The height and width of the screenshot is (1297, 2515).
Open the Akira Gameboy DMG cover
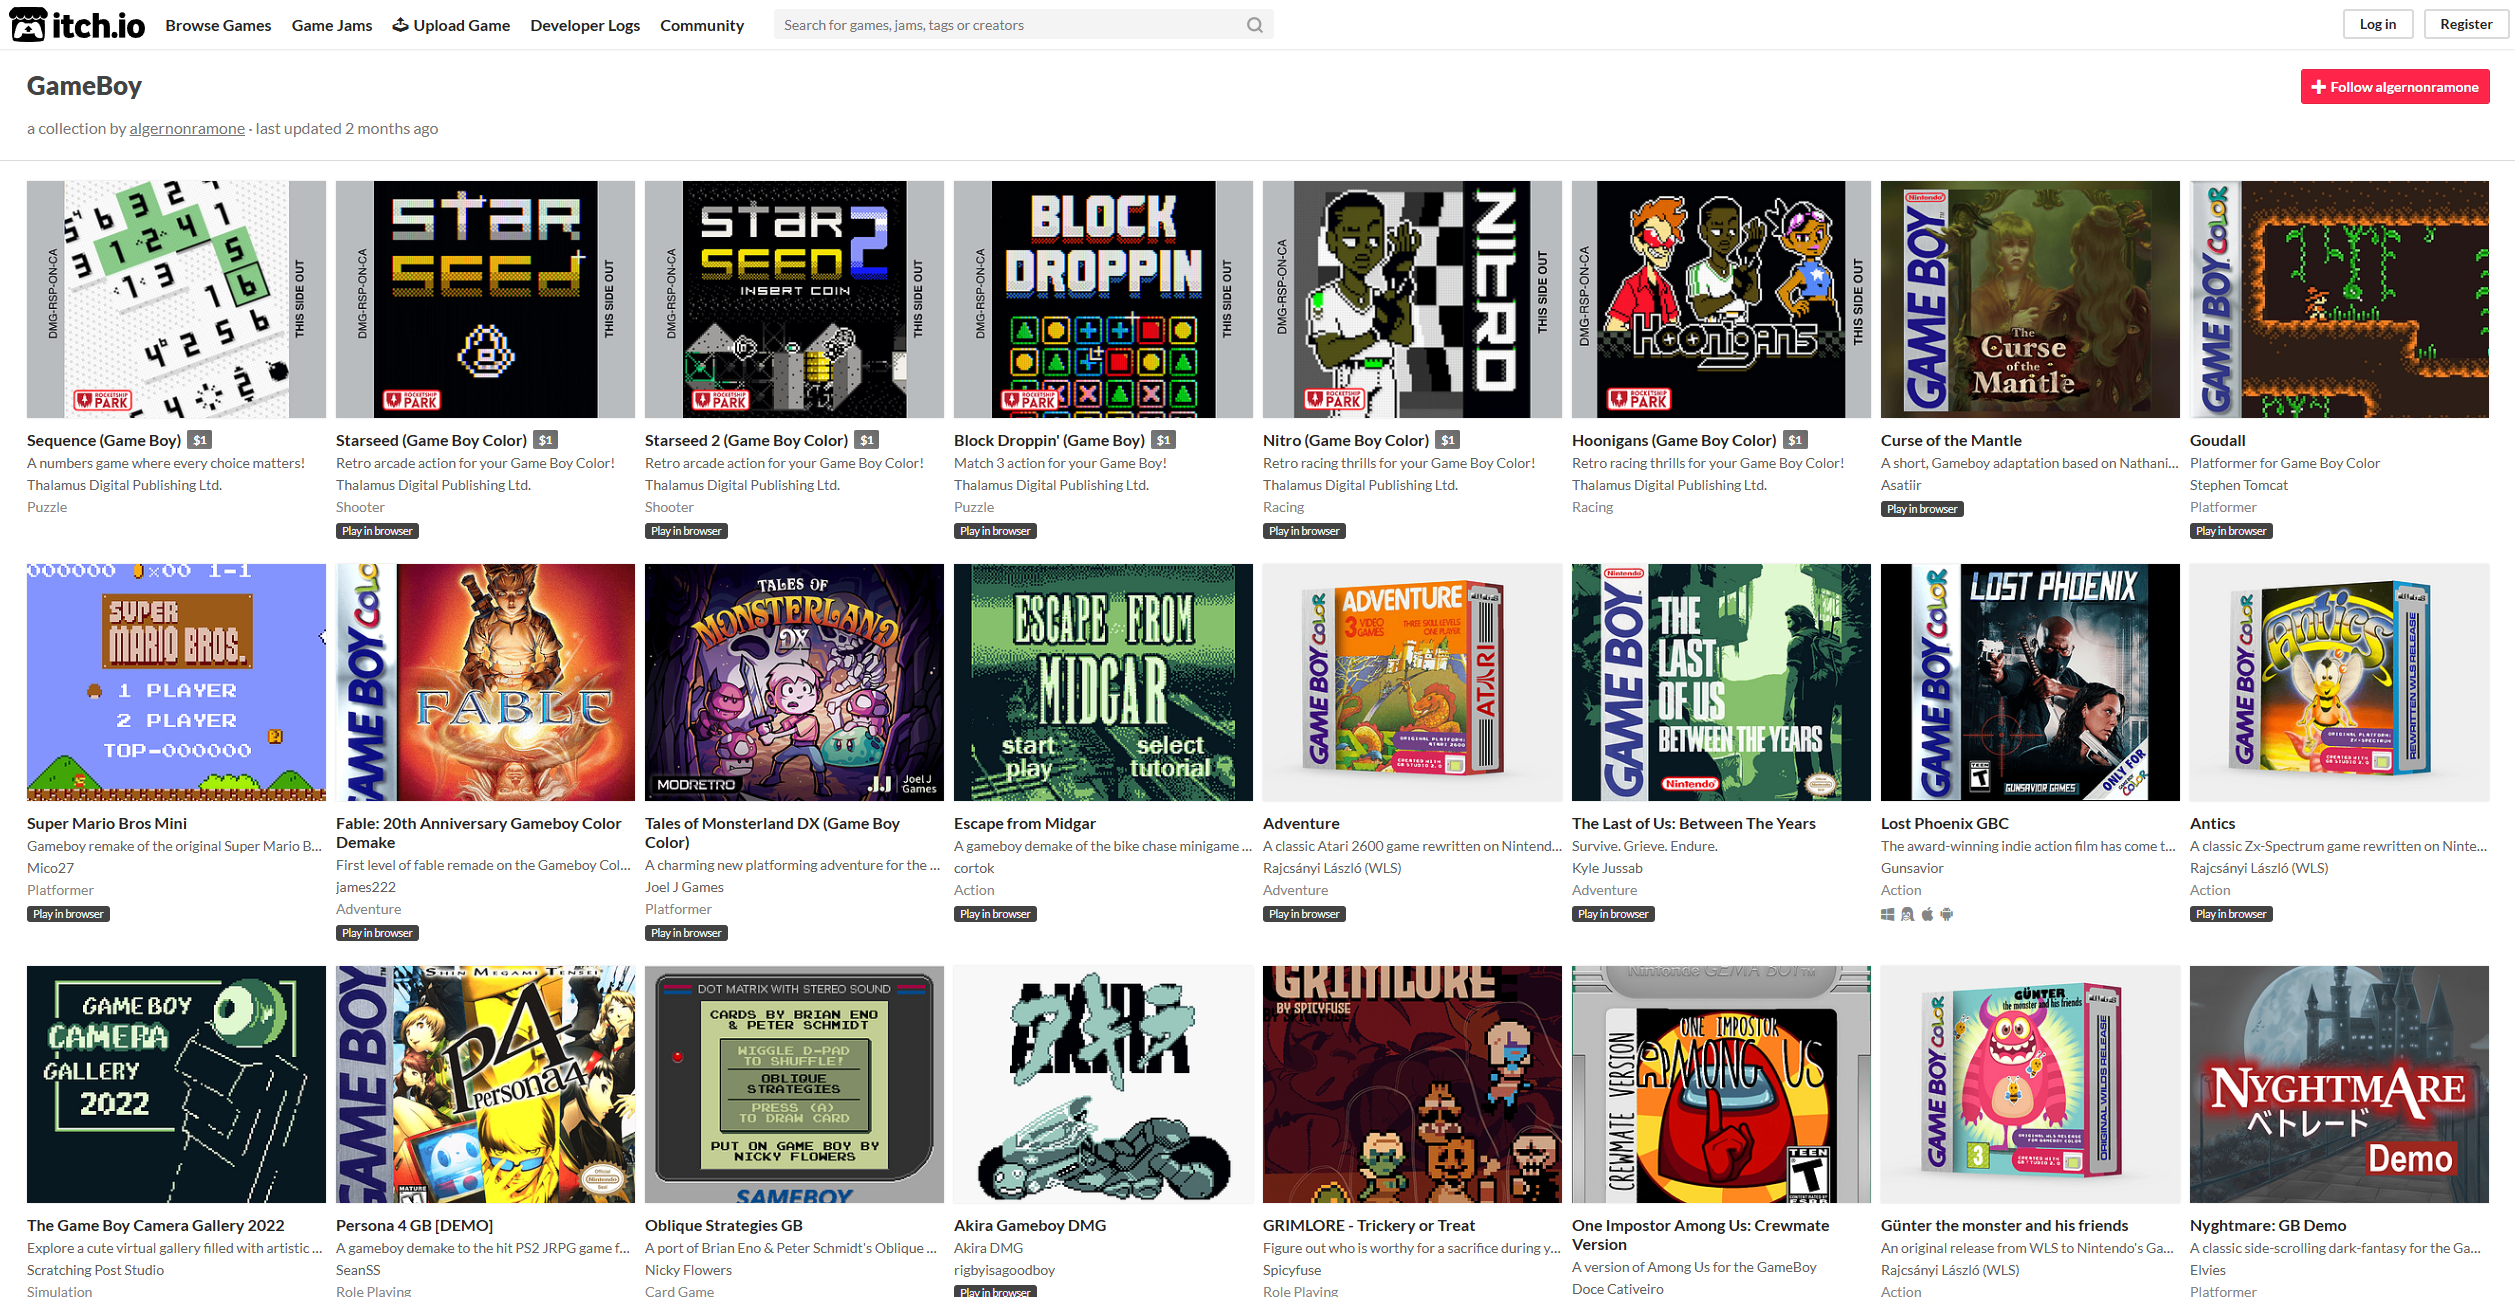pos(1103,1084)
